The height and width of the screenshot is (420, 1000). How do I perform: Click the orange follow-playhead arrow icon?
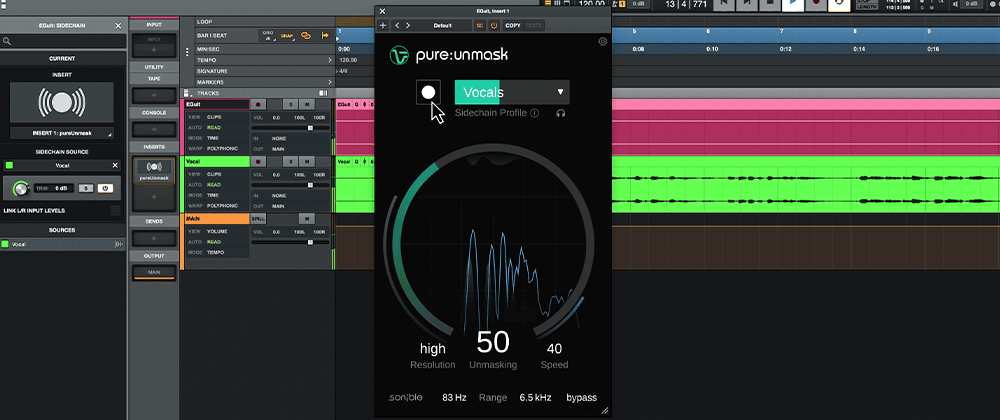(325, 36)
